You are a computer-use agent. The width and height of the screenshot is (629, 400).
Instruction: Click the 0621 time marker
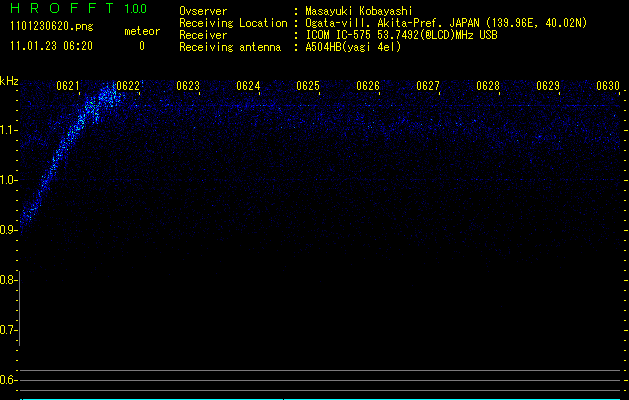point(68,86)
